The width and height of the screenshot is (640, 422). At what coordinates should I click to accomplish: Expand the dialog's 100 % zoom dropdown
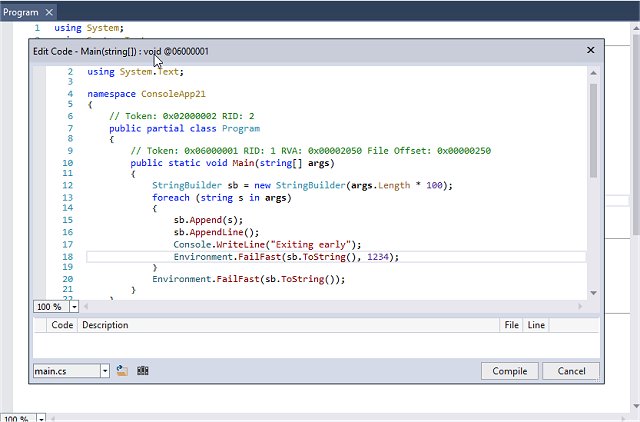coord(74,306)
